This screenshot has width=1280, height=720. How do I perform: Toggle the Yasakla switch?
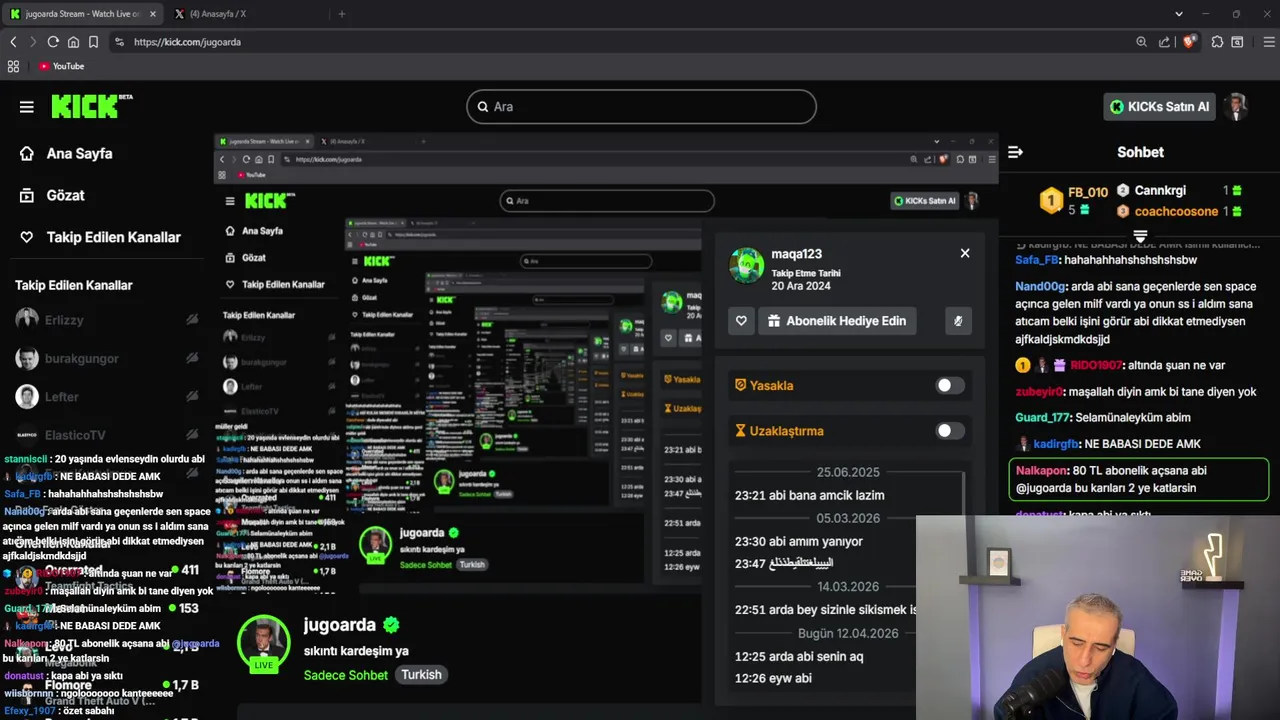pos(950,385)
